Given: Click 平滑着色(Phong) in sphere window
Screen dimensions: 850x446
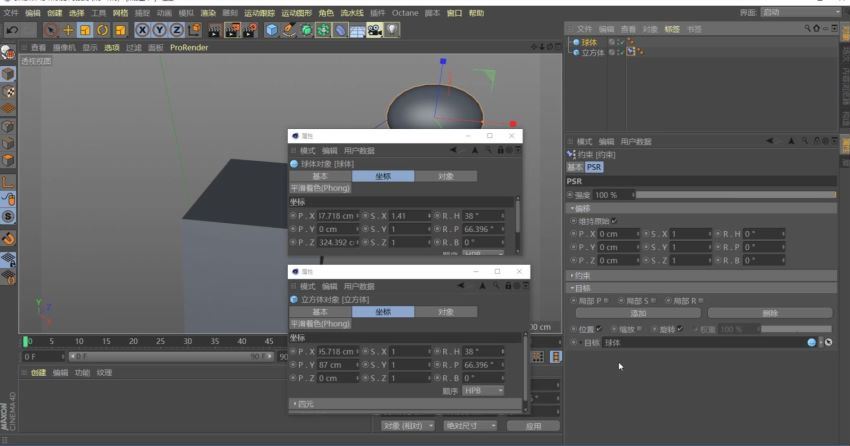Looking at the screenshot, I should pos(320,189).
